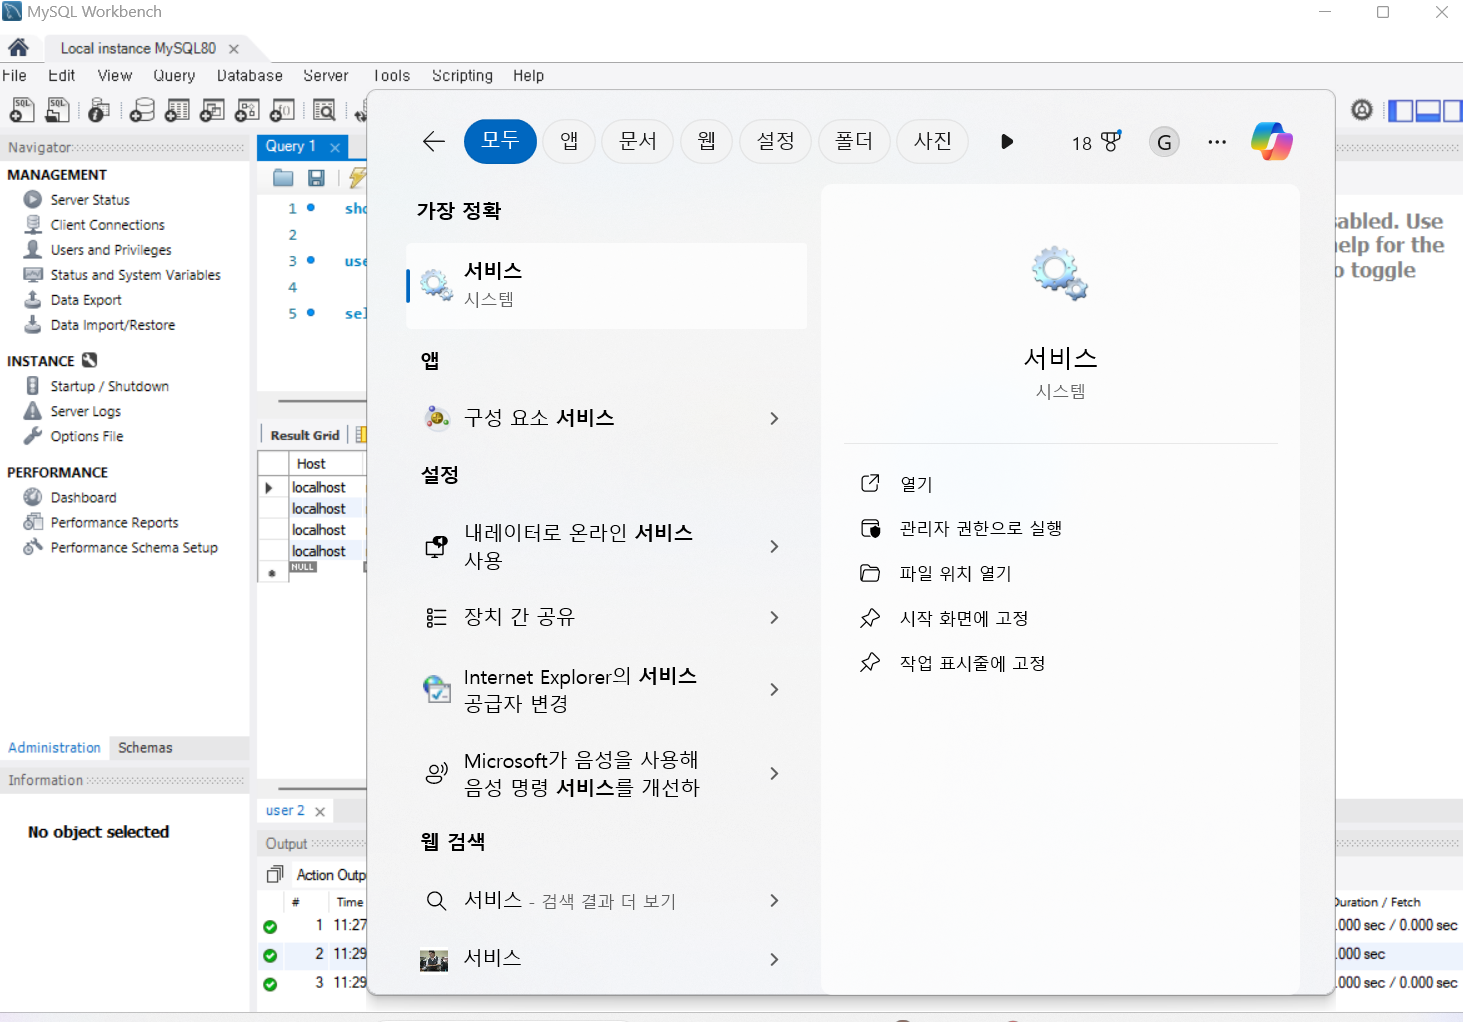Open more options ellipsis in search panel
This screenshot has height=1022, width=1463.
click(1217, 142)
